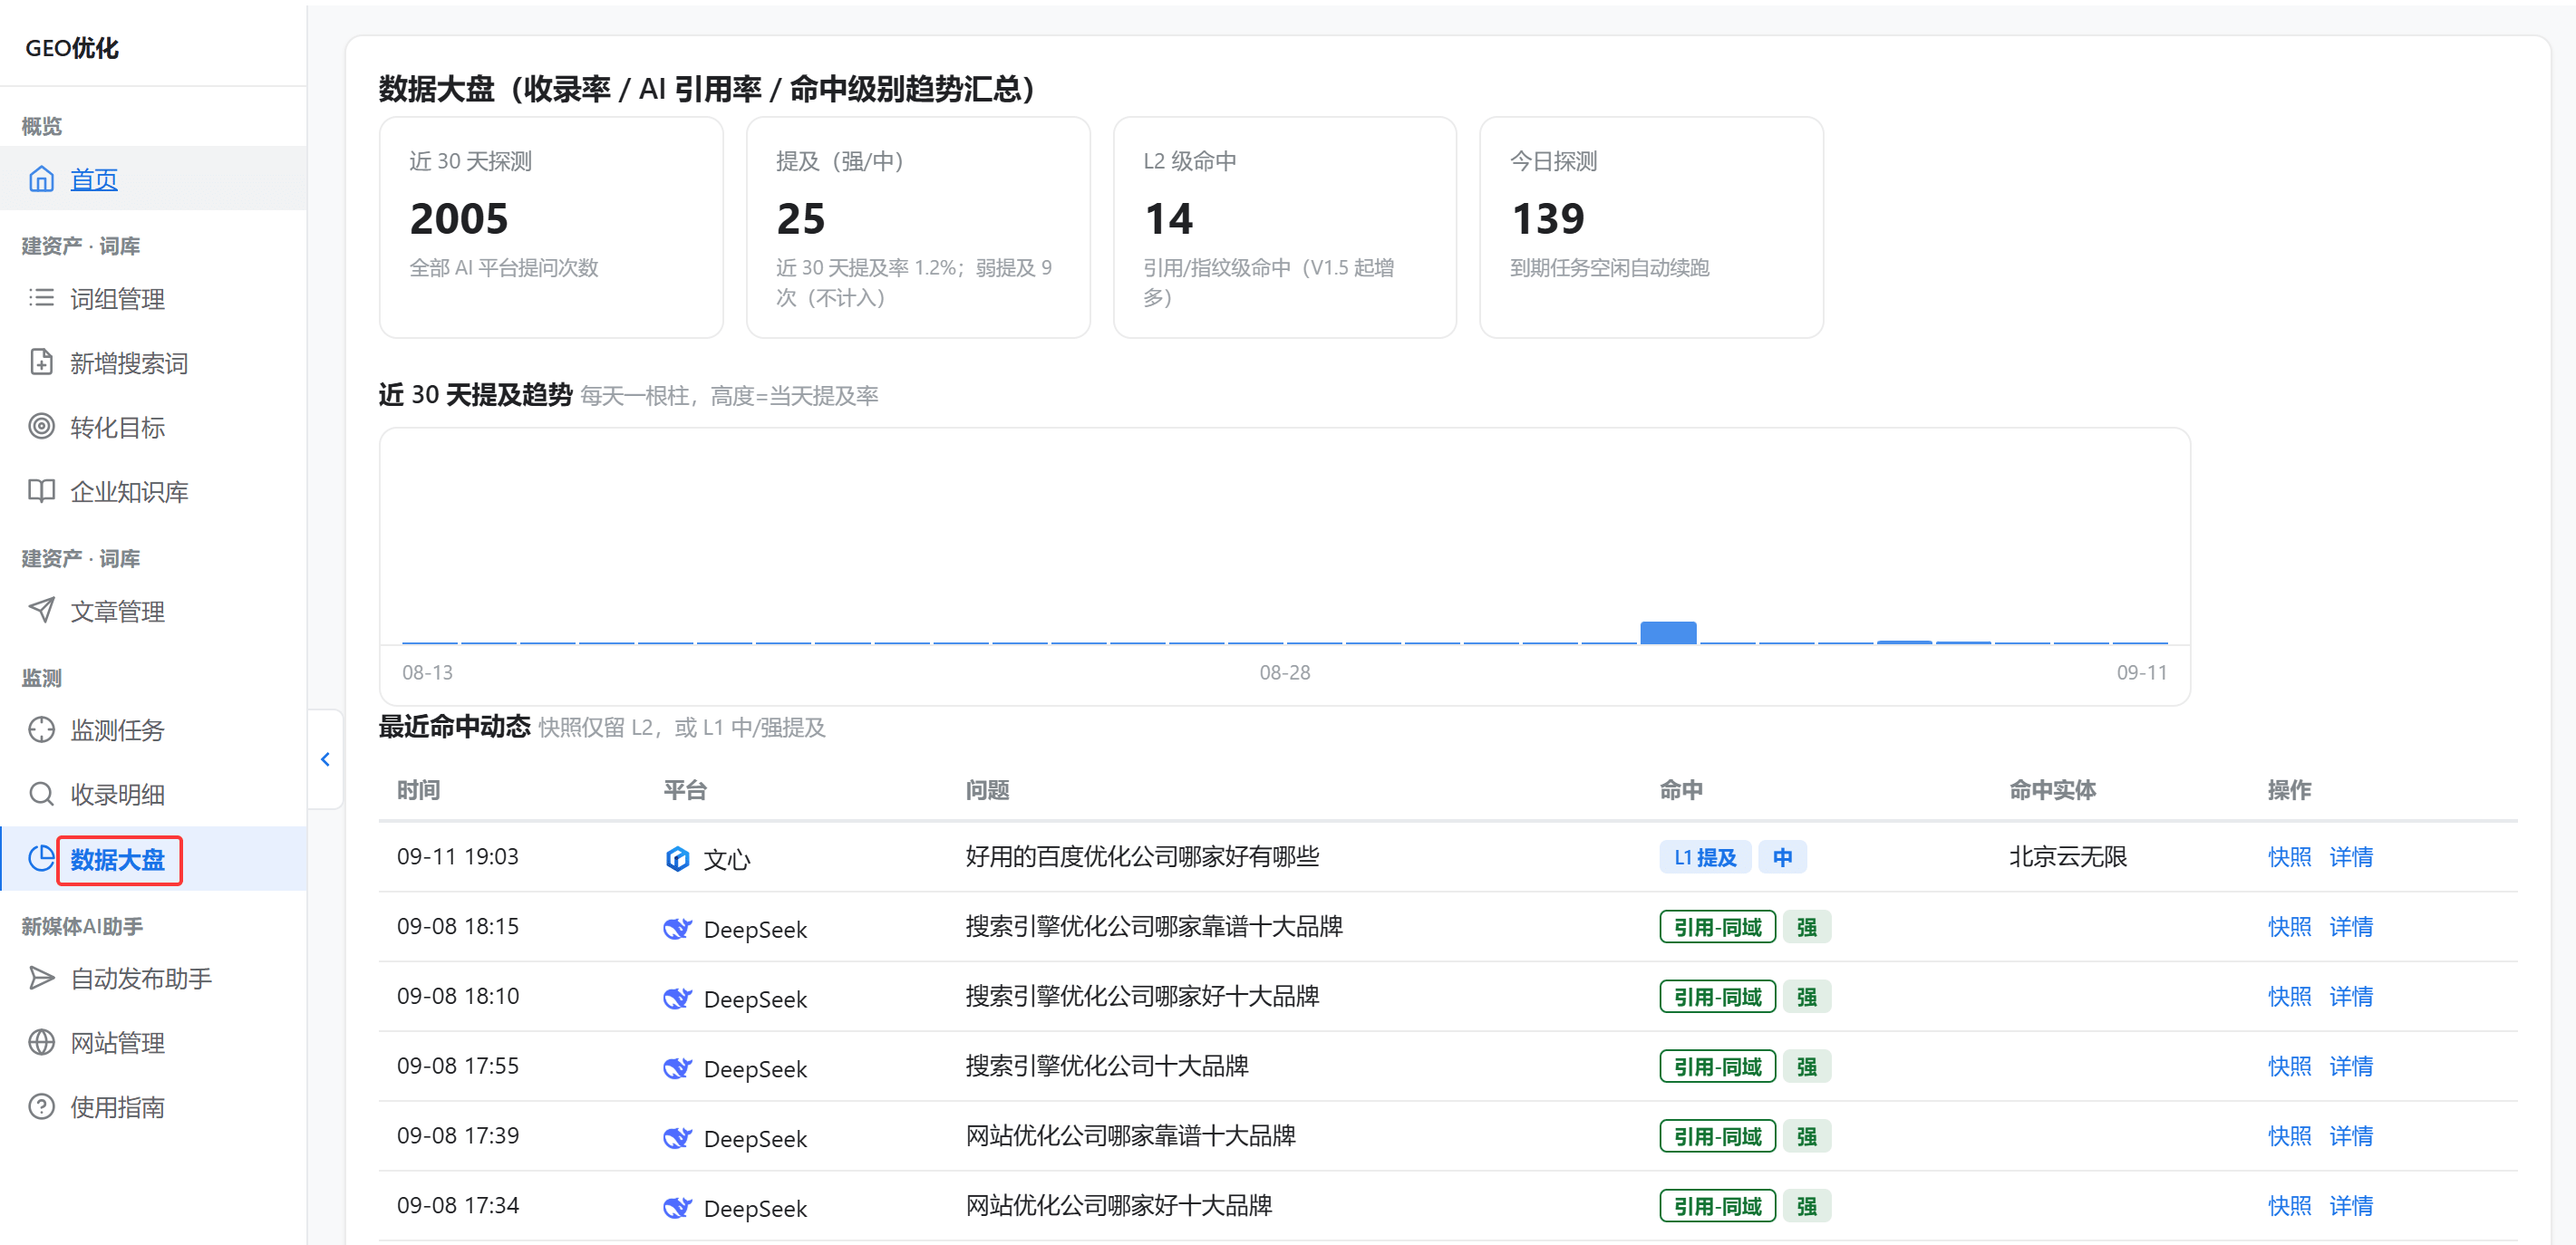This screenshot has height=1245, width=2576.
Task: Click the send icon for 自动发布助手
Action: (41, 978)
